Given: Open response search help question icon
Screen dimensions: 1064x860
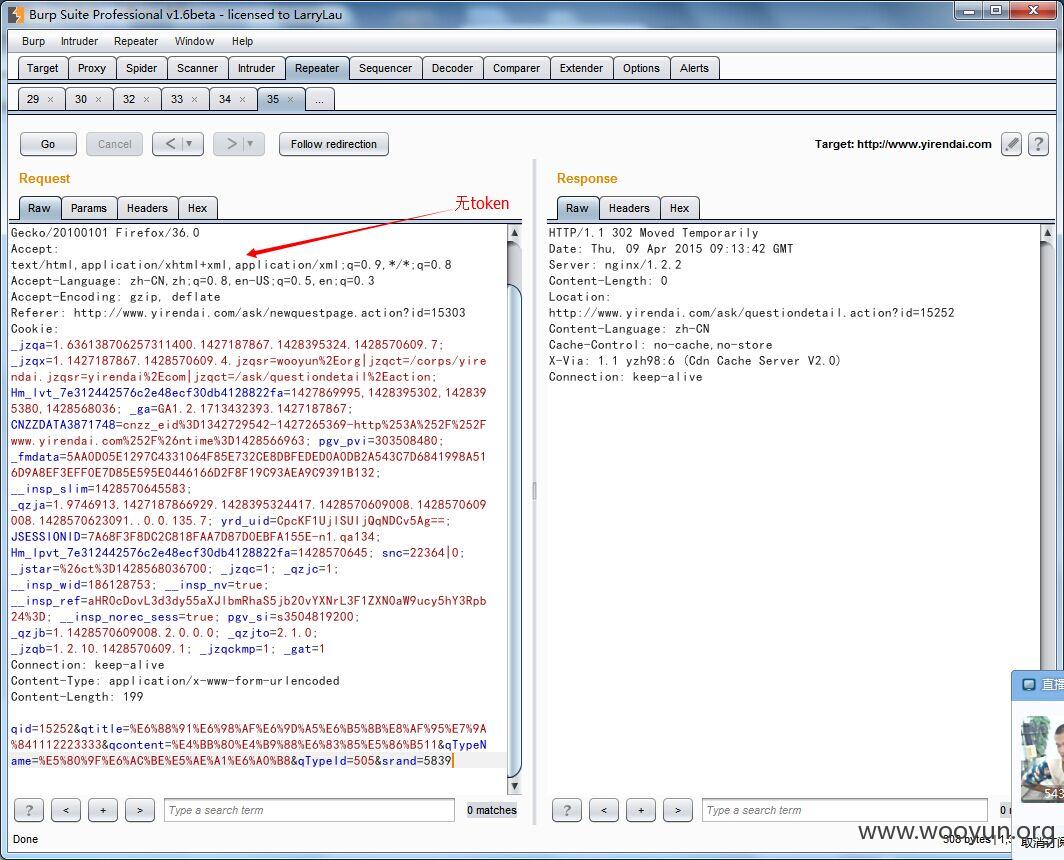Looking at the screenshot, I should [567, 810].
